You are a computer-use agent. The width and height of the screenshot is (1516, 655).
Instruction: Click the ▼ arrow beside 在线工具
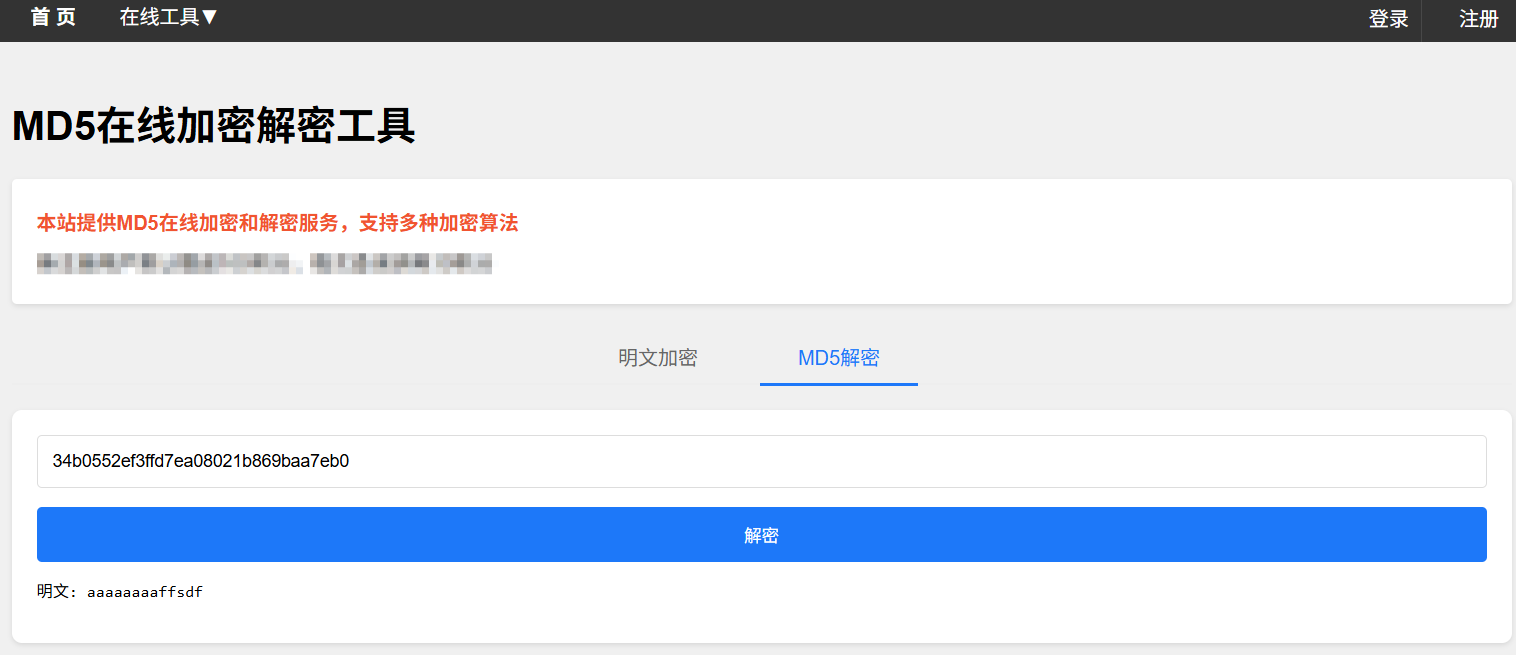(x=210, y=18)
